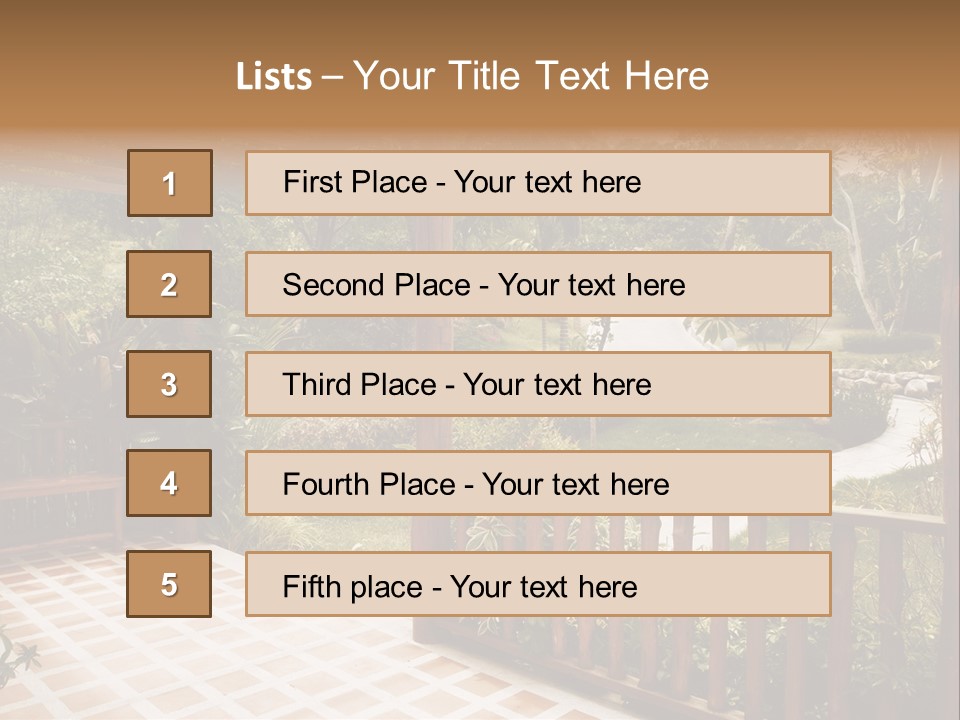The height and width of the screenshot is (720, 960).
Task: Click the slide title text
Action: pyautogui.click(x=472, y=76)
